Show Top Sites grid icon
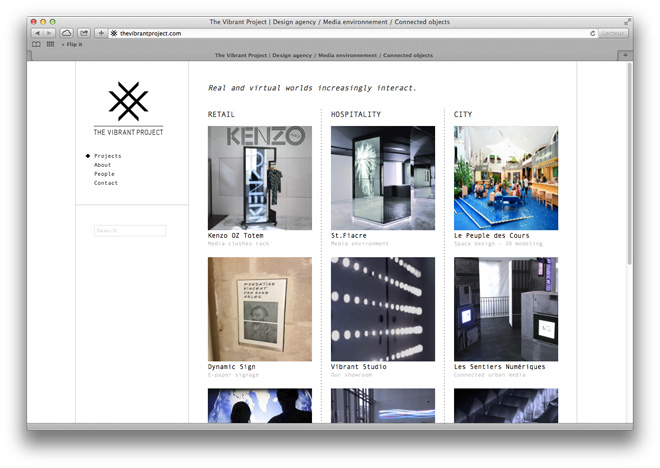The image size is (660, 468). (x=50, y=44)
